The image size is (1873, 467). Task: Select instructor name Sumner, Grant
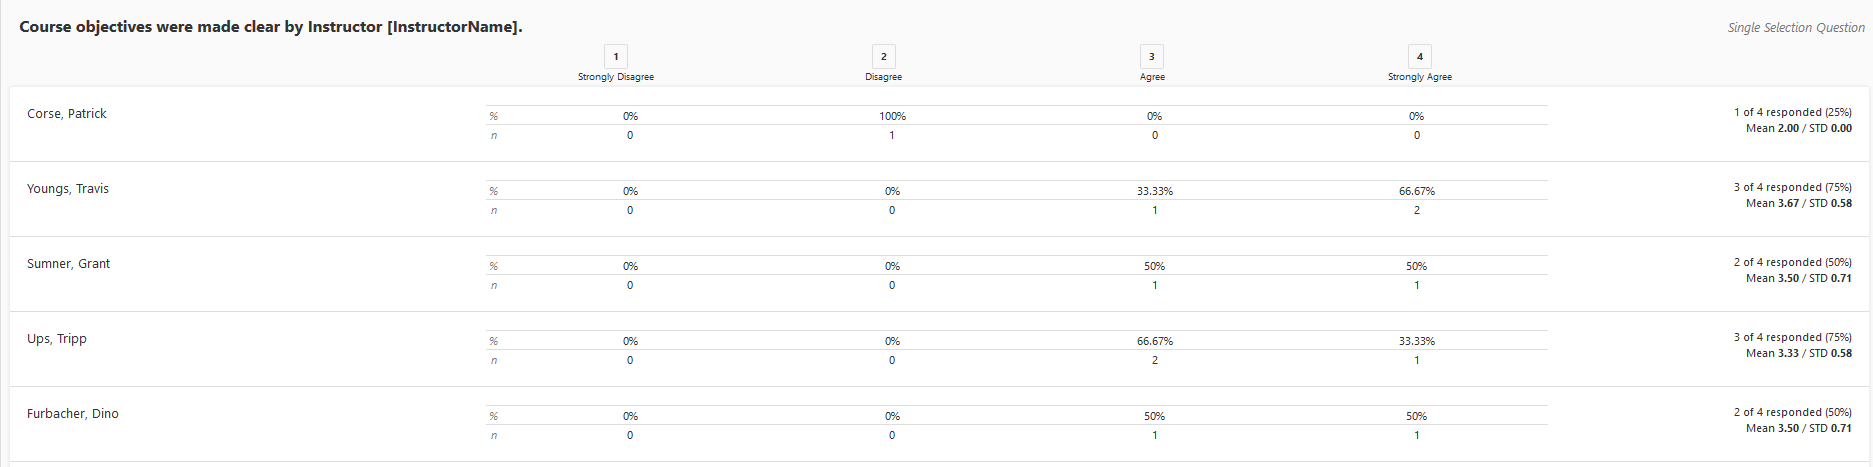point(69,264)
